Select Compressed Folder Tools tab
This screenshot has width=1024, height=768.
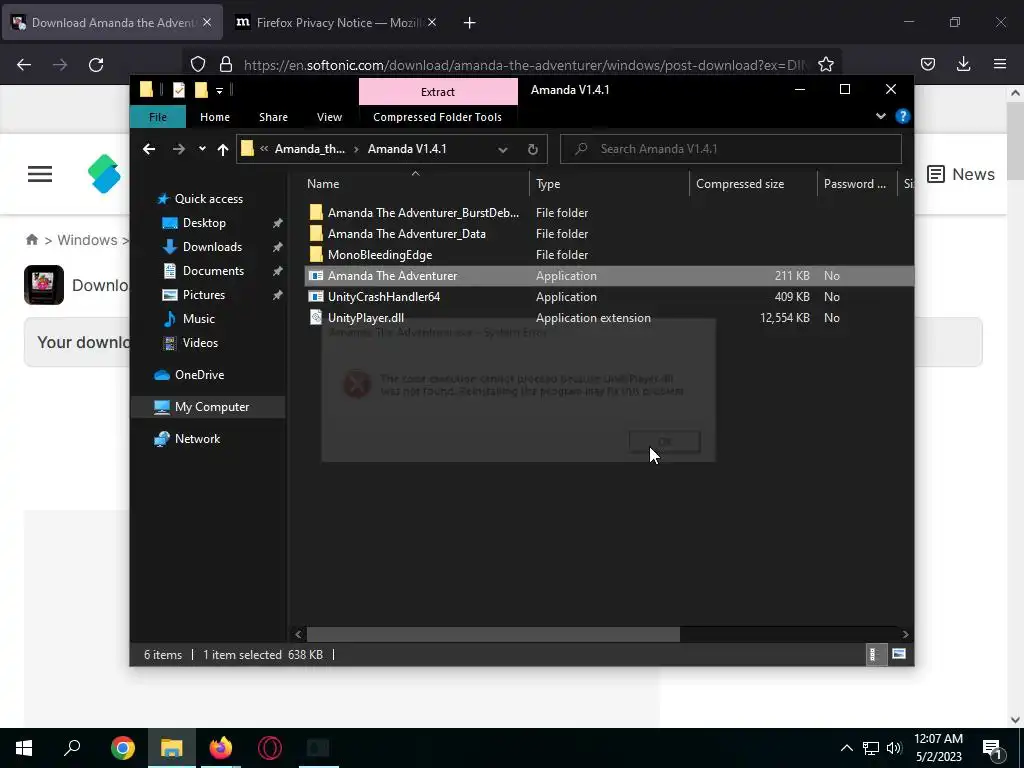click(438, 117)
